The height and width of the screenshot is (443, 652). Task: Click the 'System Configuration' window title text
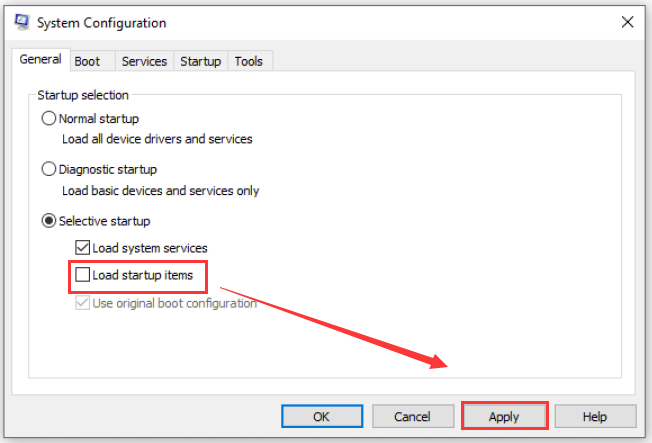(x=101, y=23)
